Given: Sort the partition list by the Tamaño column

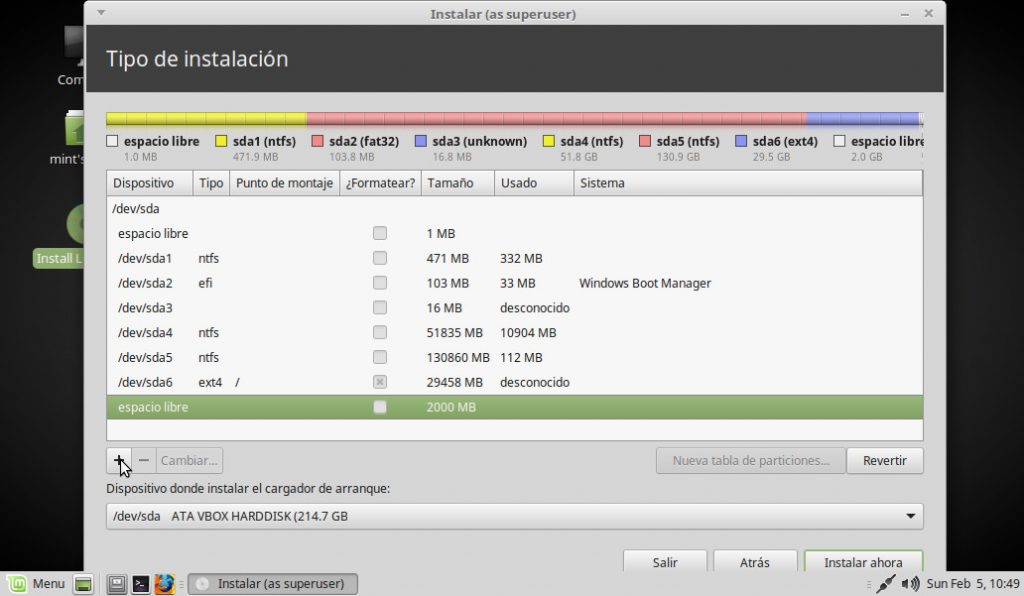Looking at the screenshot, I should [x=457, y=183].
